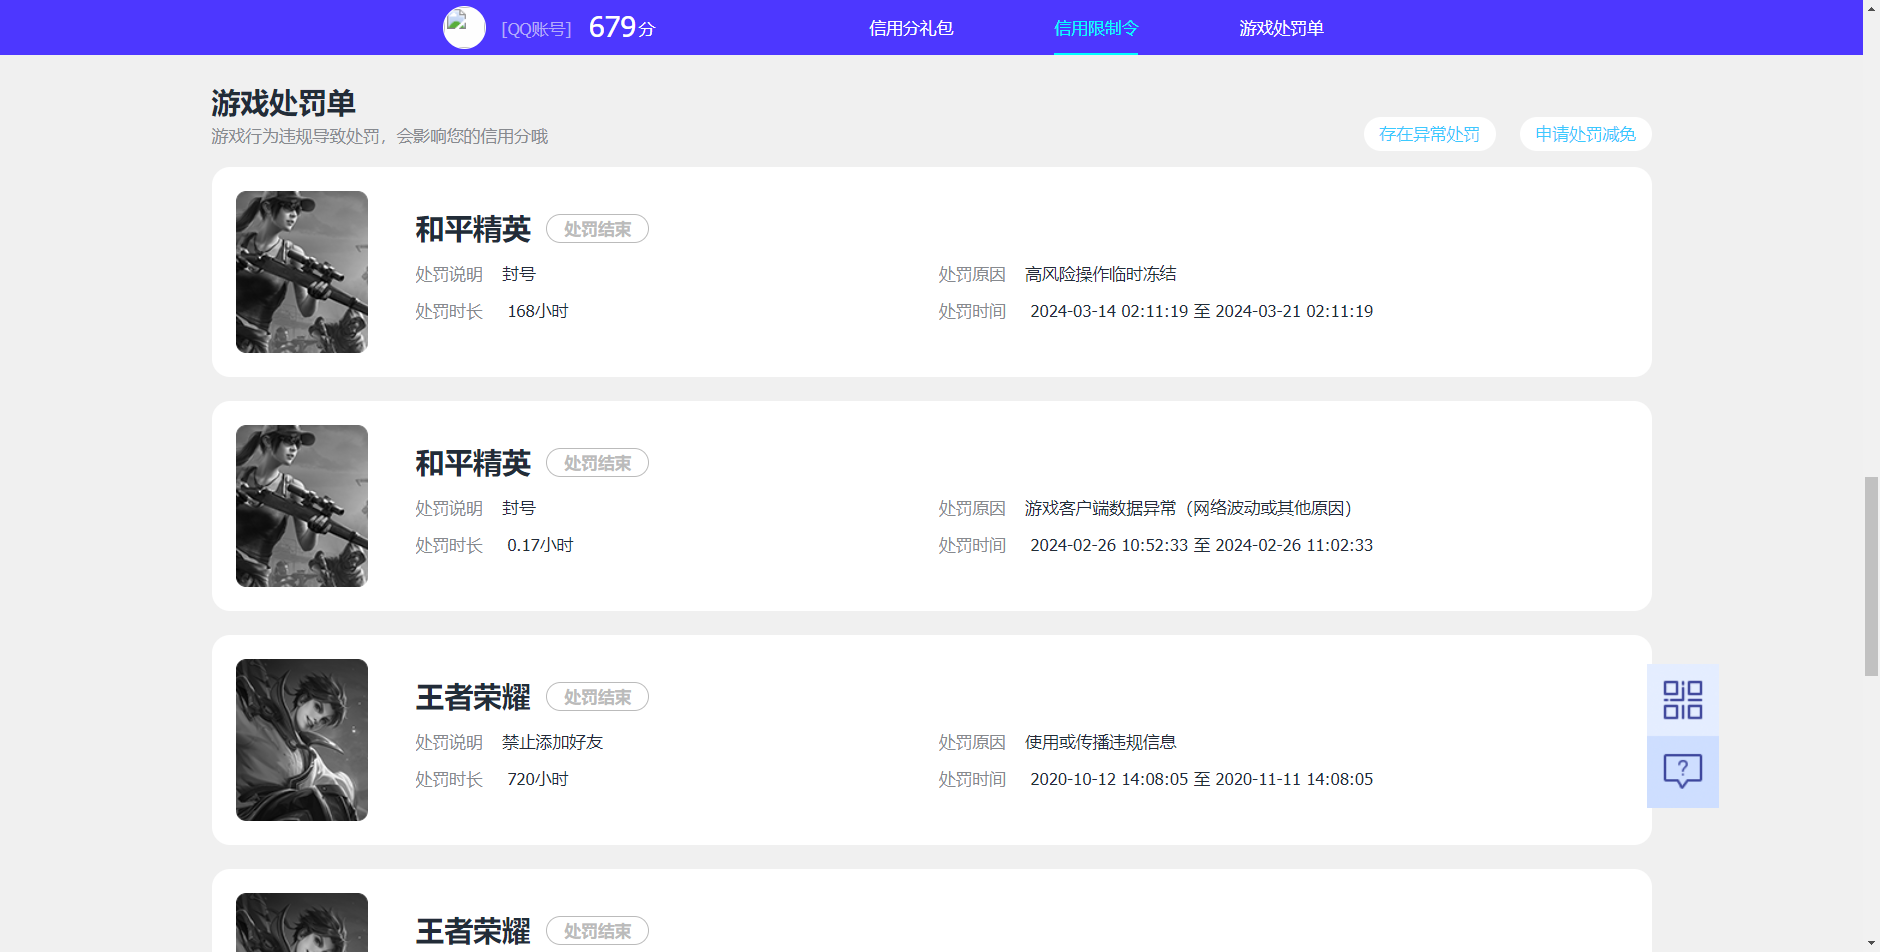Click the subtitle 游戏行为违规导致处罚，会影响您的信用分哦

(x=379, y=136)
